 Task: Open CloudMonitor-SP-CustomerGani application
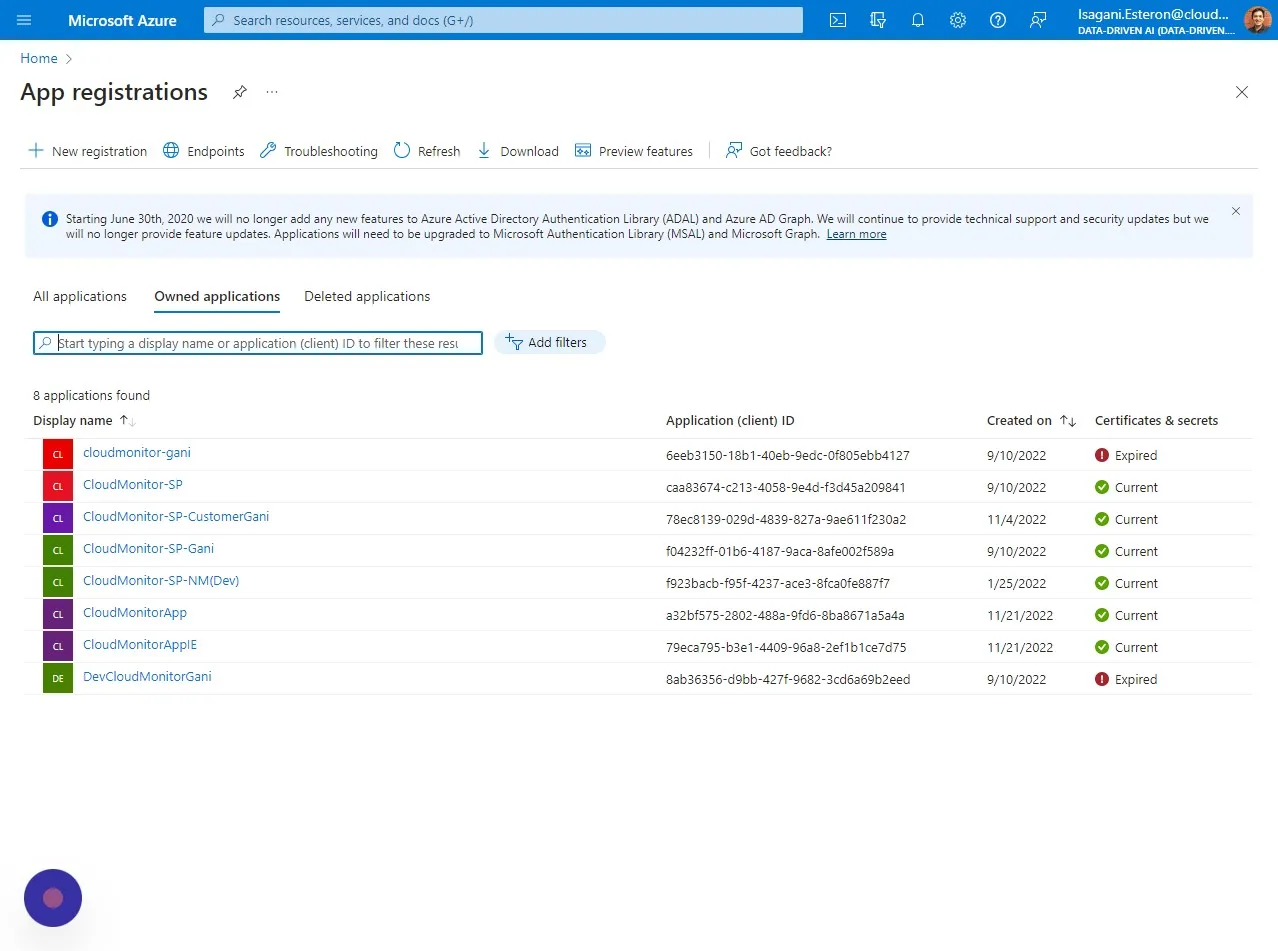click(x=176, y=517)
